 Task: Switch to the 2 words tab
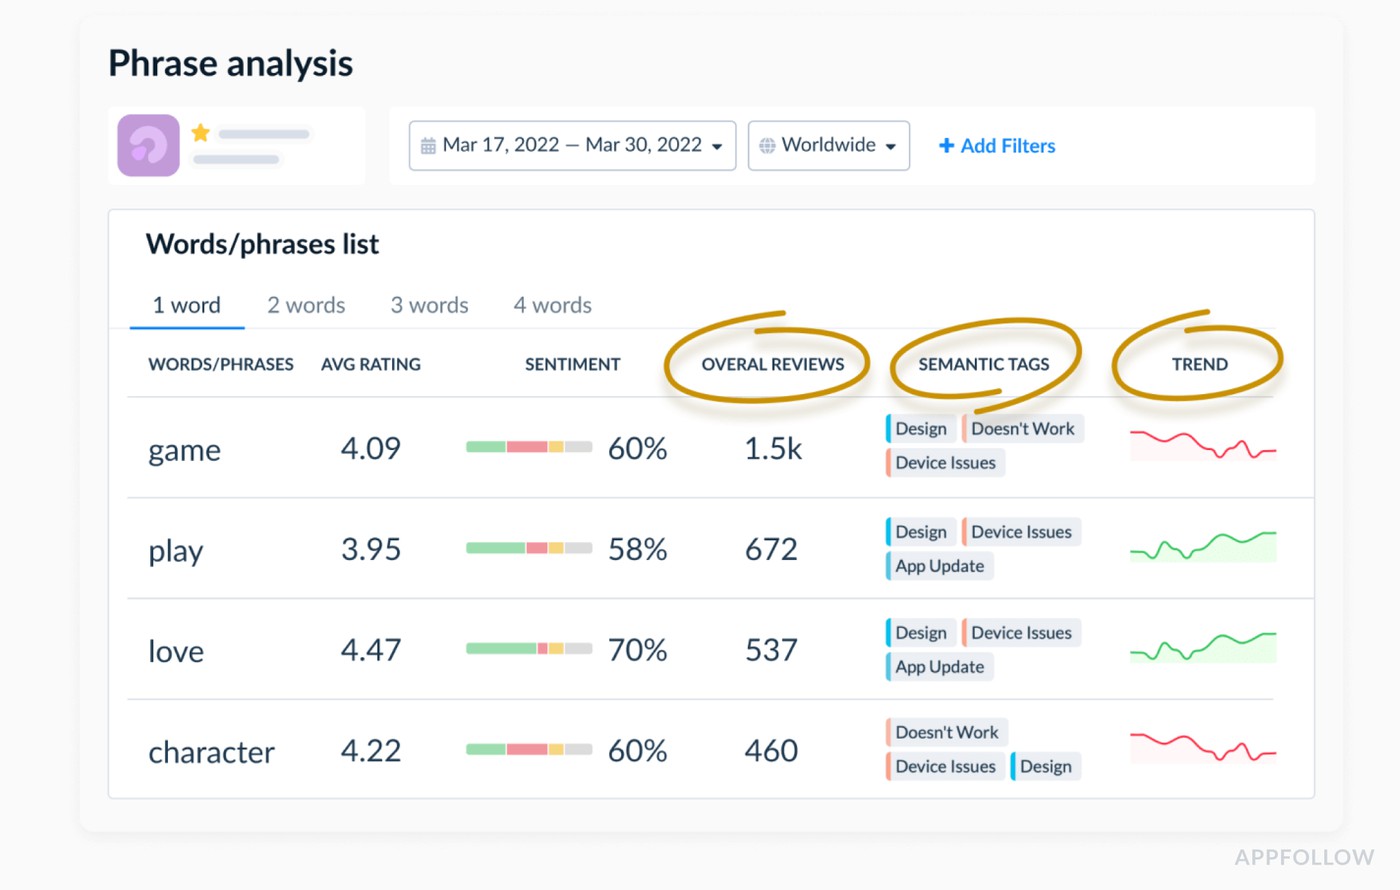(x=305, y=305)
